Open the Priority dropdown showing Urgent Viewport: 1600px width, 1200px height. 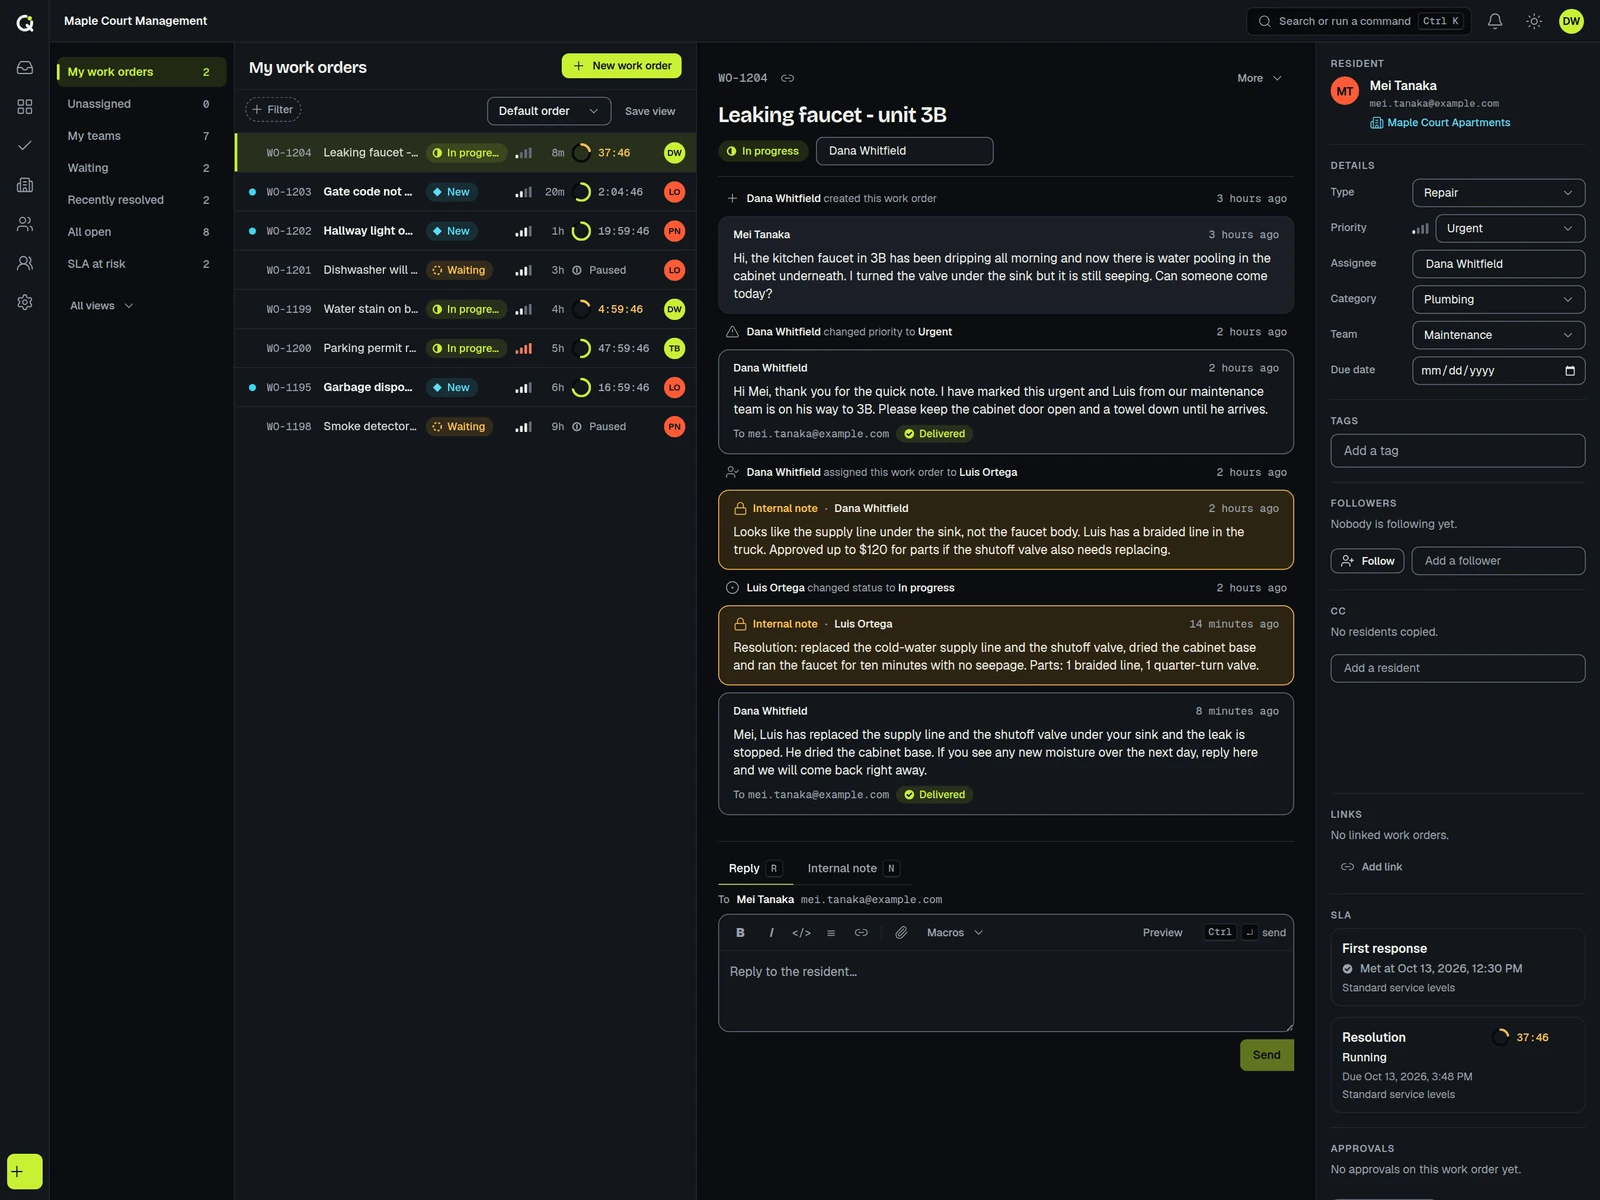tap(1509, 228)
